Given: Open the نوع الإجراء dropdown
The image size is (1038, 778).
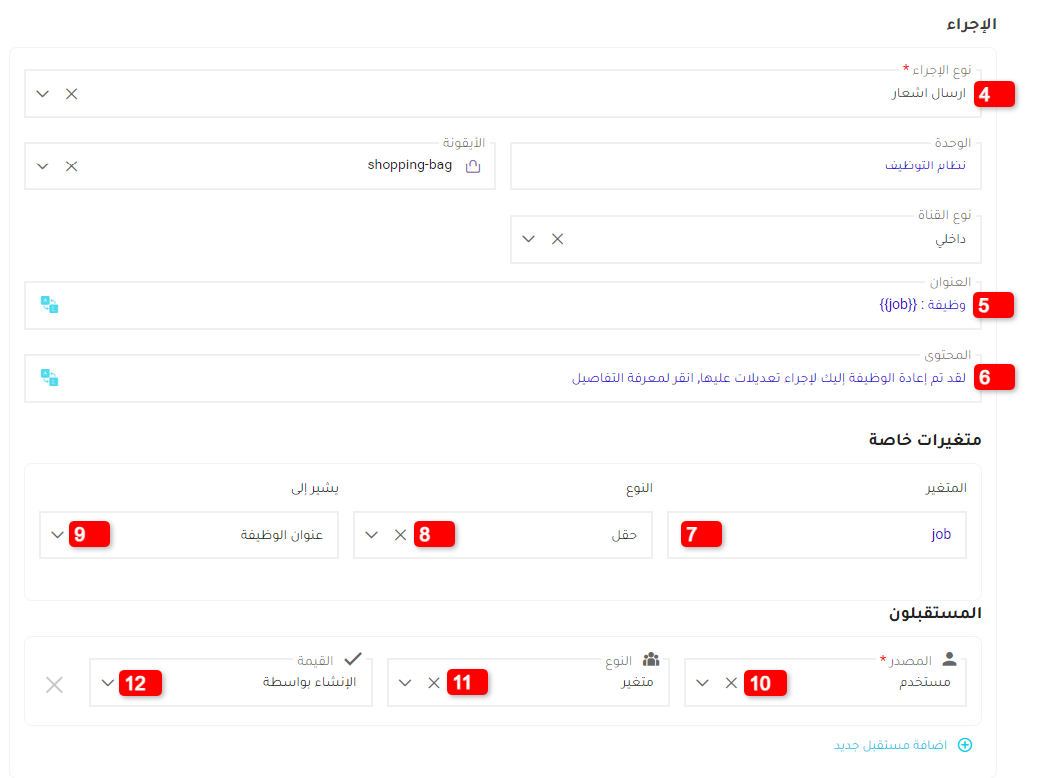Looking at the screenshot, I should (x=42, y=93).
